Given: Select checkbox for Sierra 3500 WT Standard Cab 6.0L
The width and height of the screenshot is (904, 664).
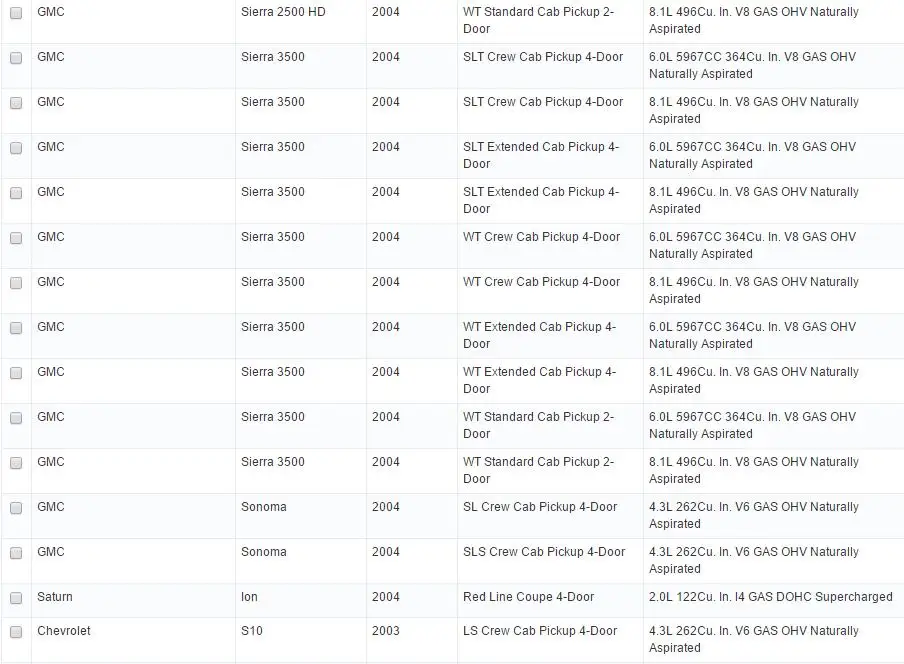Looking at the screenshot, I should click(16, 417).
